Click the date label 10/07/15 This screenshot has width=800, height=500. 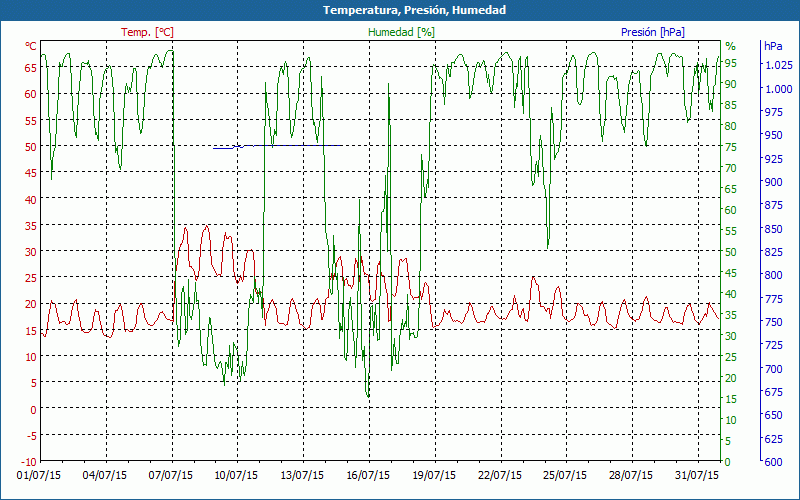pyautogui.click(x=236, y=475)
